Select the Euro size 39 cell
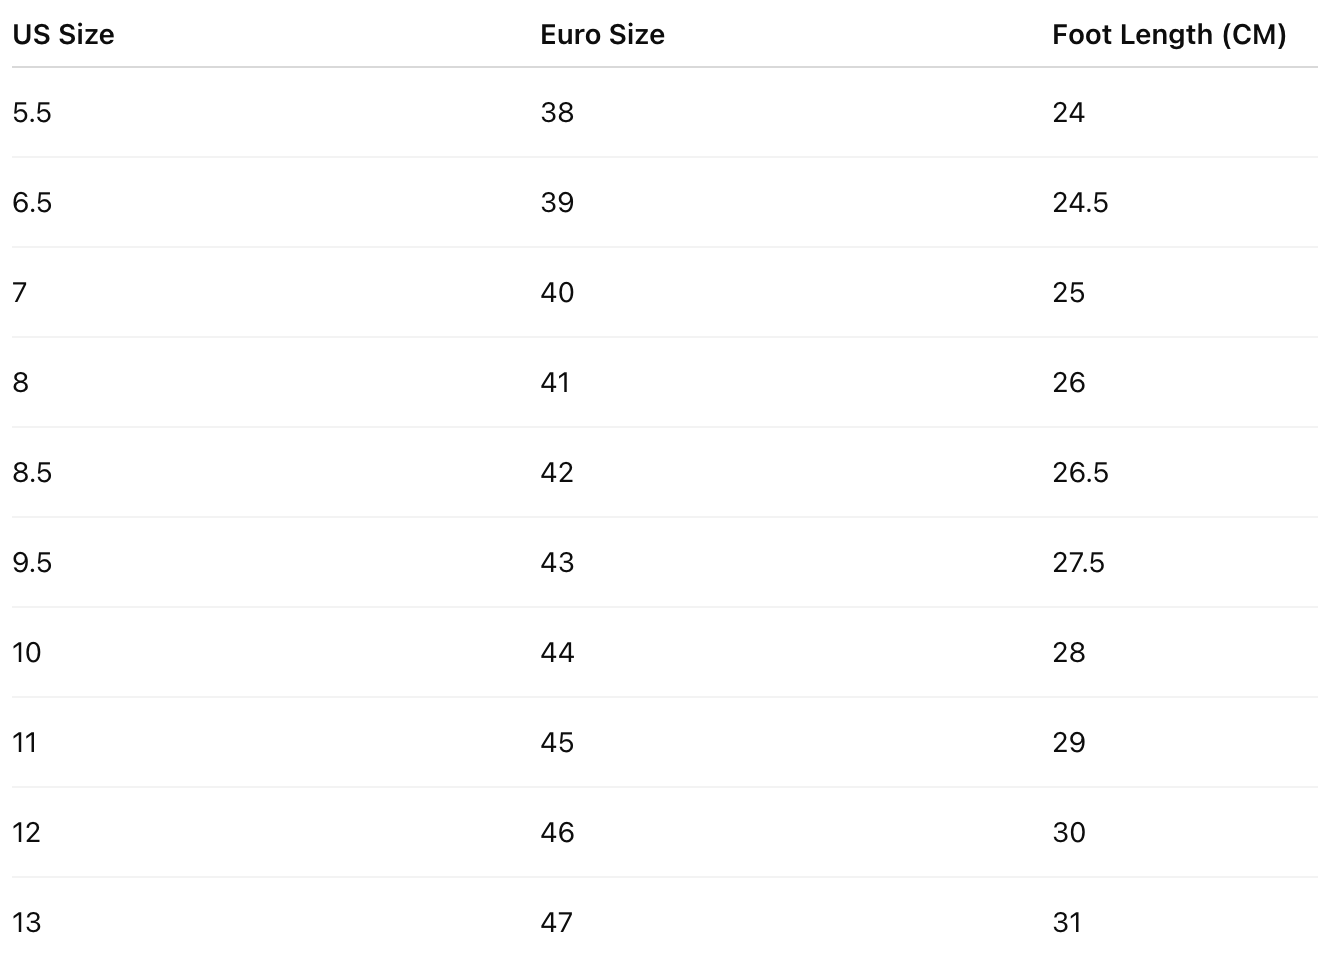The height and width of the screenshot is (954, 1318). point(557,202)
